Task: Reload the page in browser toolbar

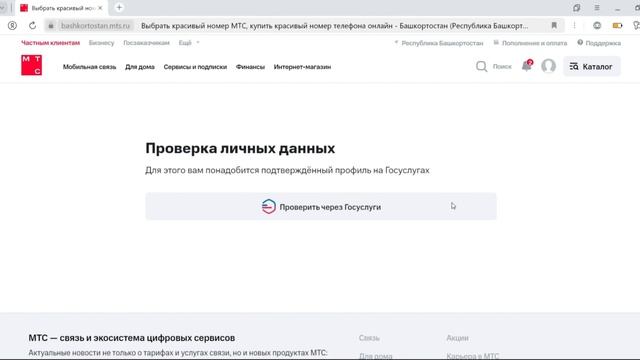Action: (32, 25)
